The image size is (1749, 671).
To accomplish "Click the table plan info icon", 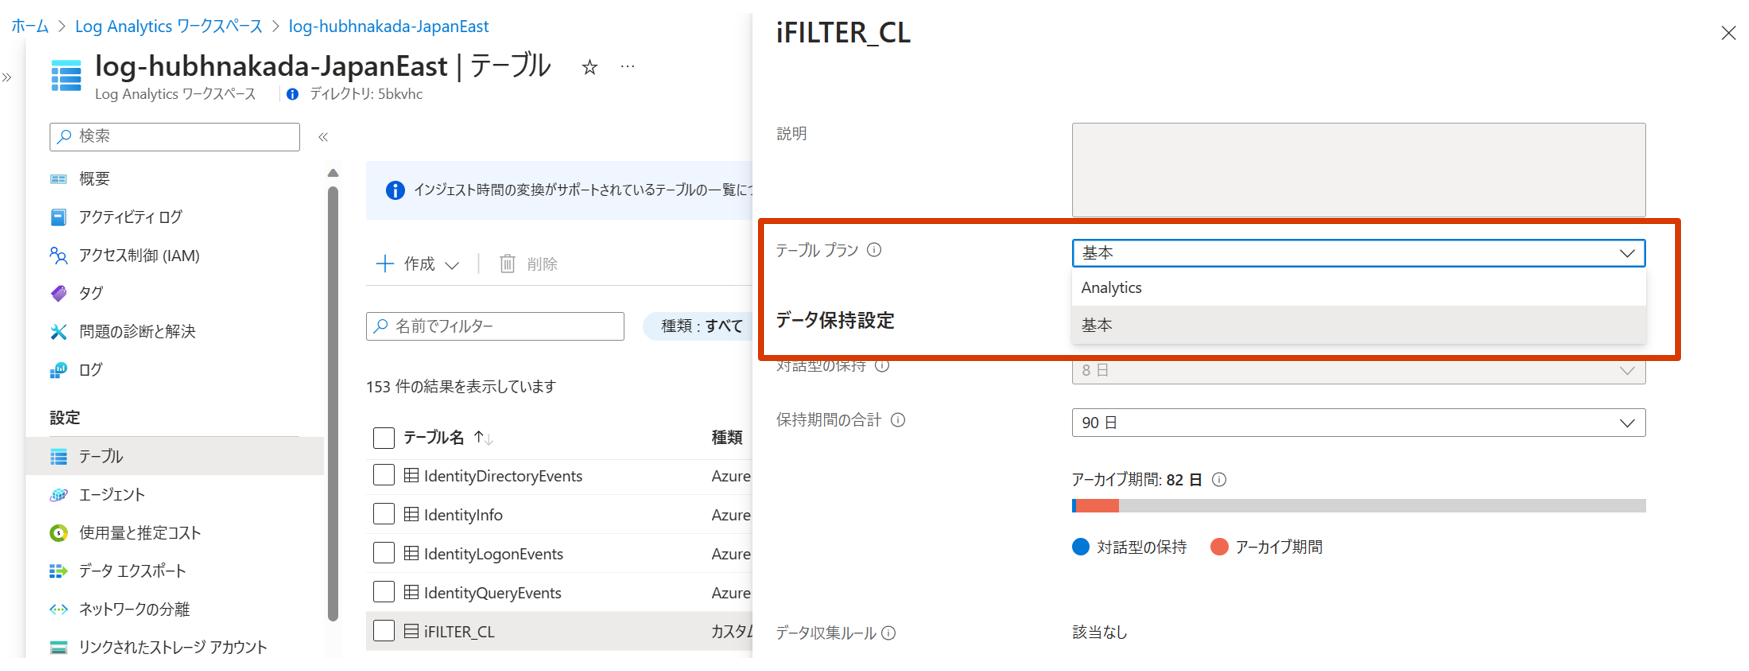I will click(x=874, y=250).
